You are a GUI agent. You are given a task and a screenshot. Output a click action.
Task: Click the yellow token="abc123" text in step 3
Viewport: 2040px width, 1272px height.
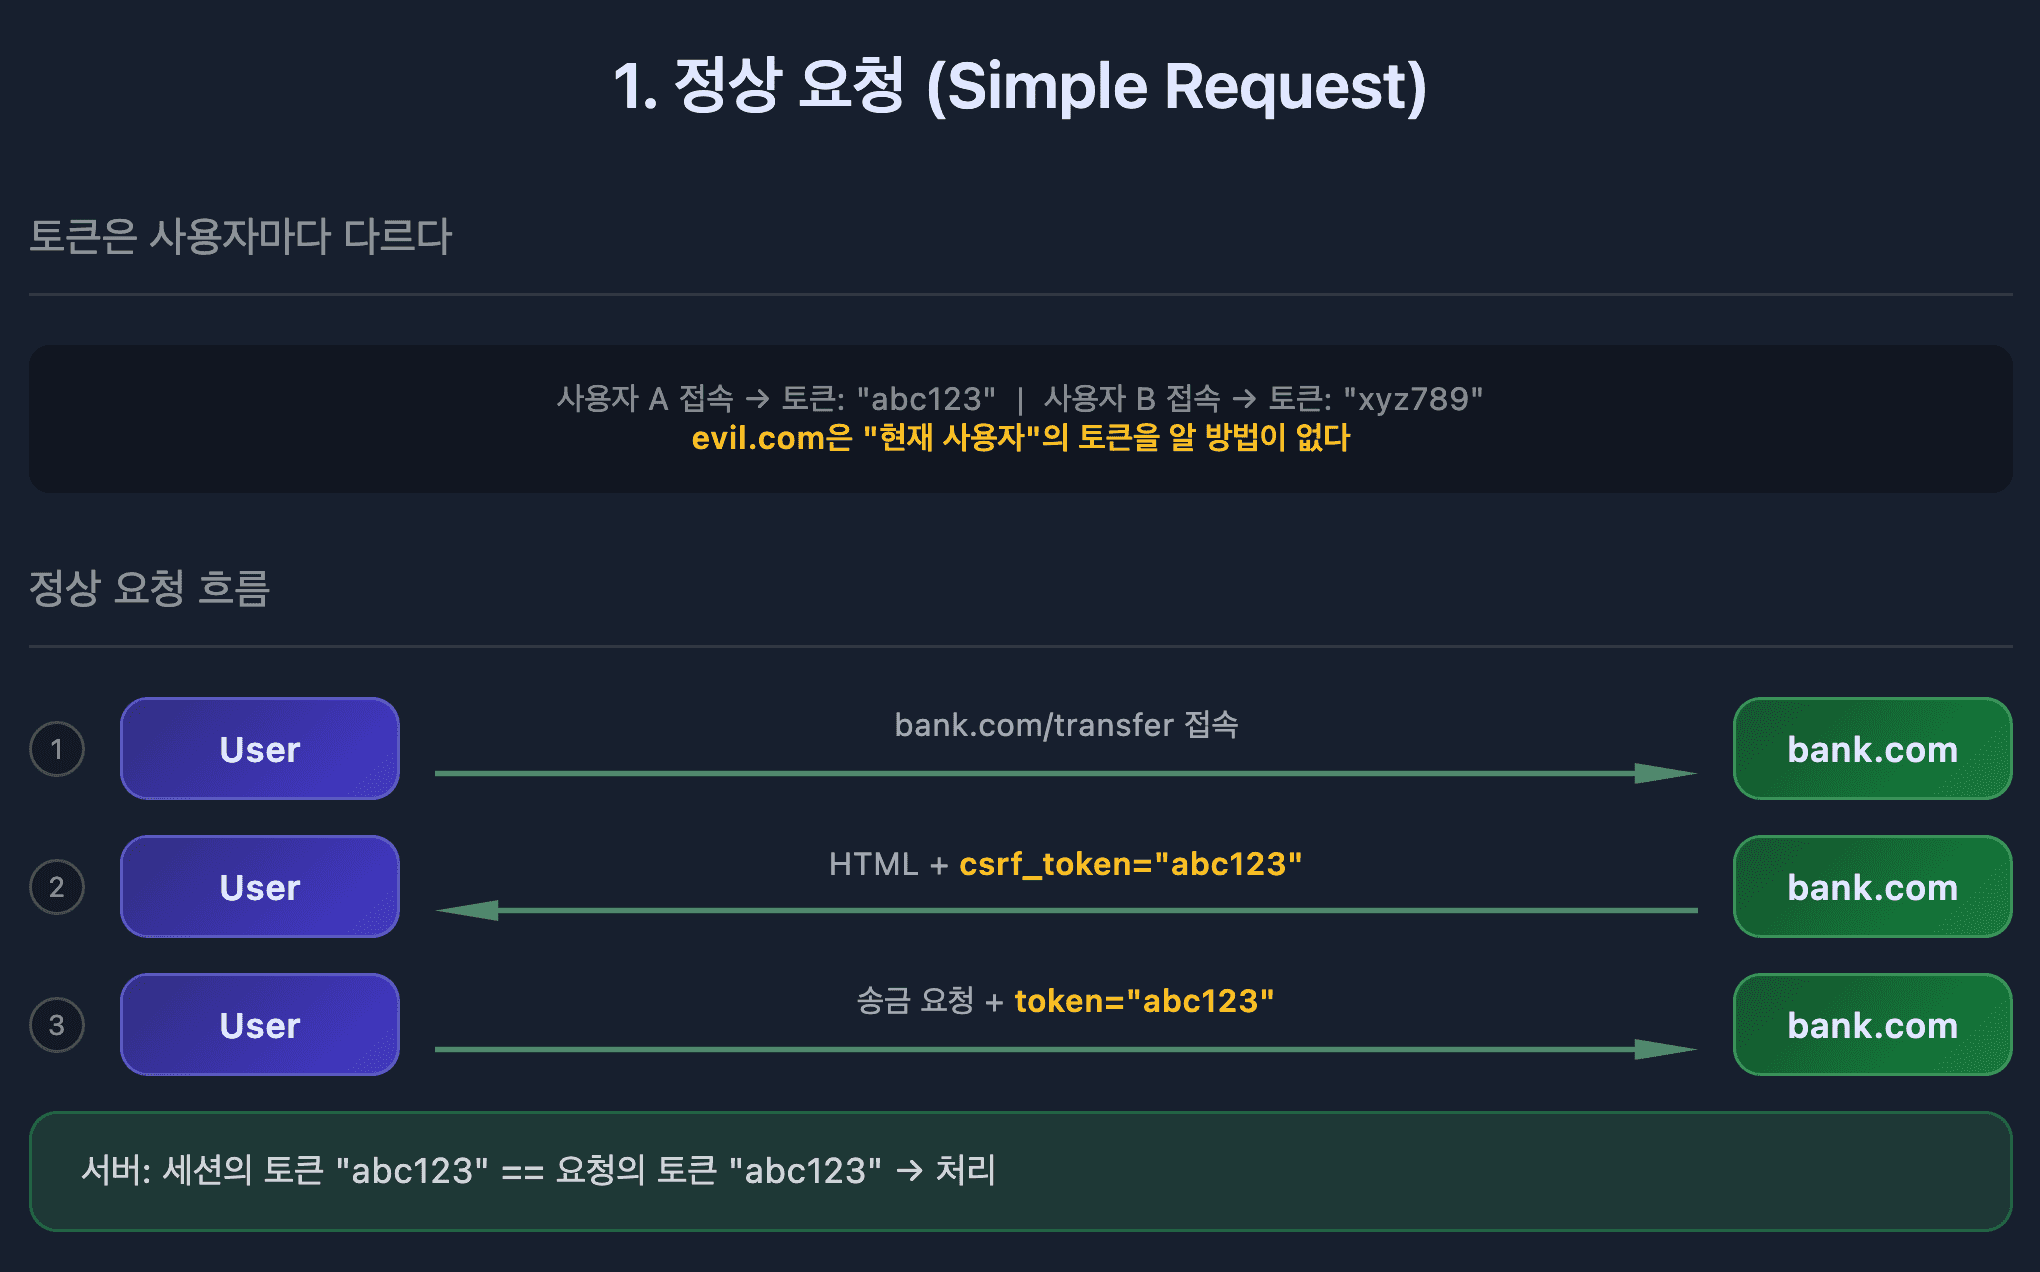point(1144,1001)
